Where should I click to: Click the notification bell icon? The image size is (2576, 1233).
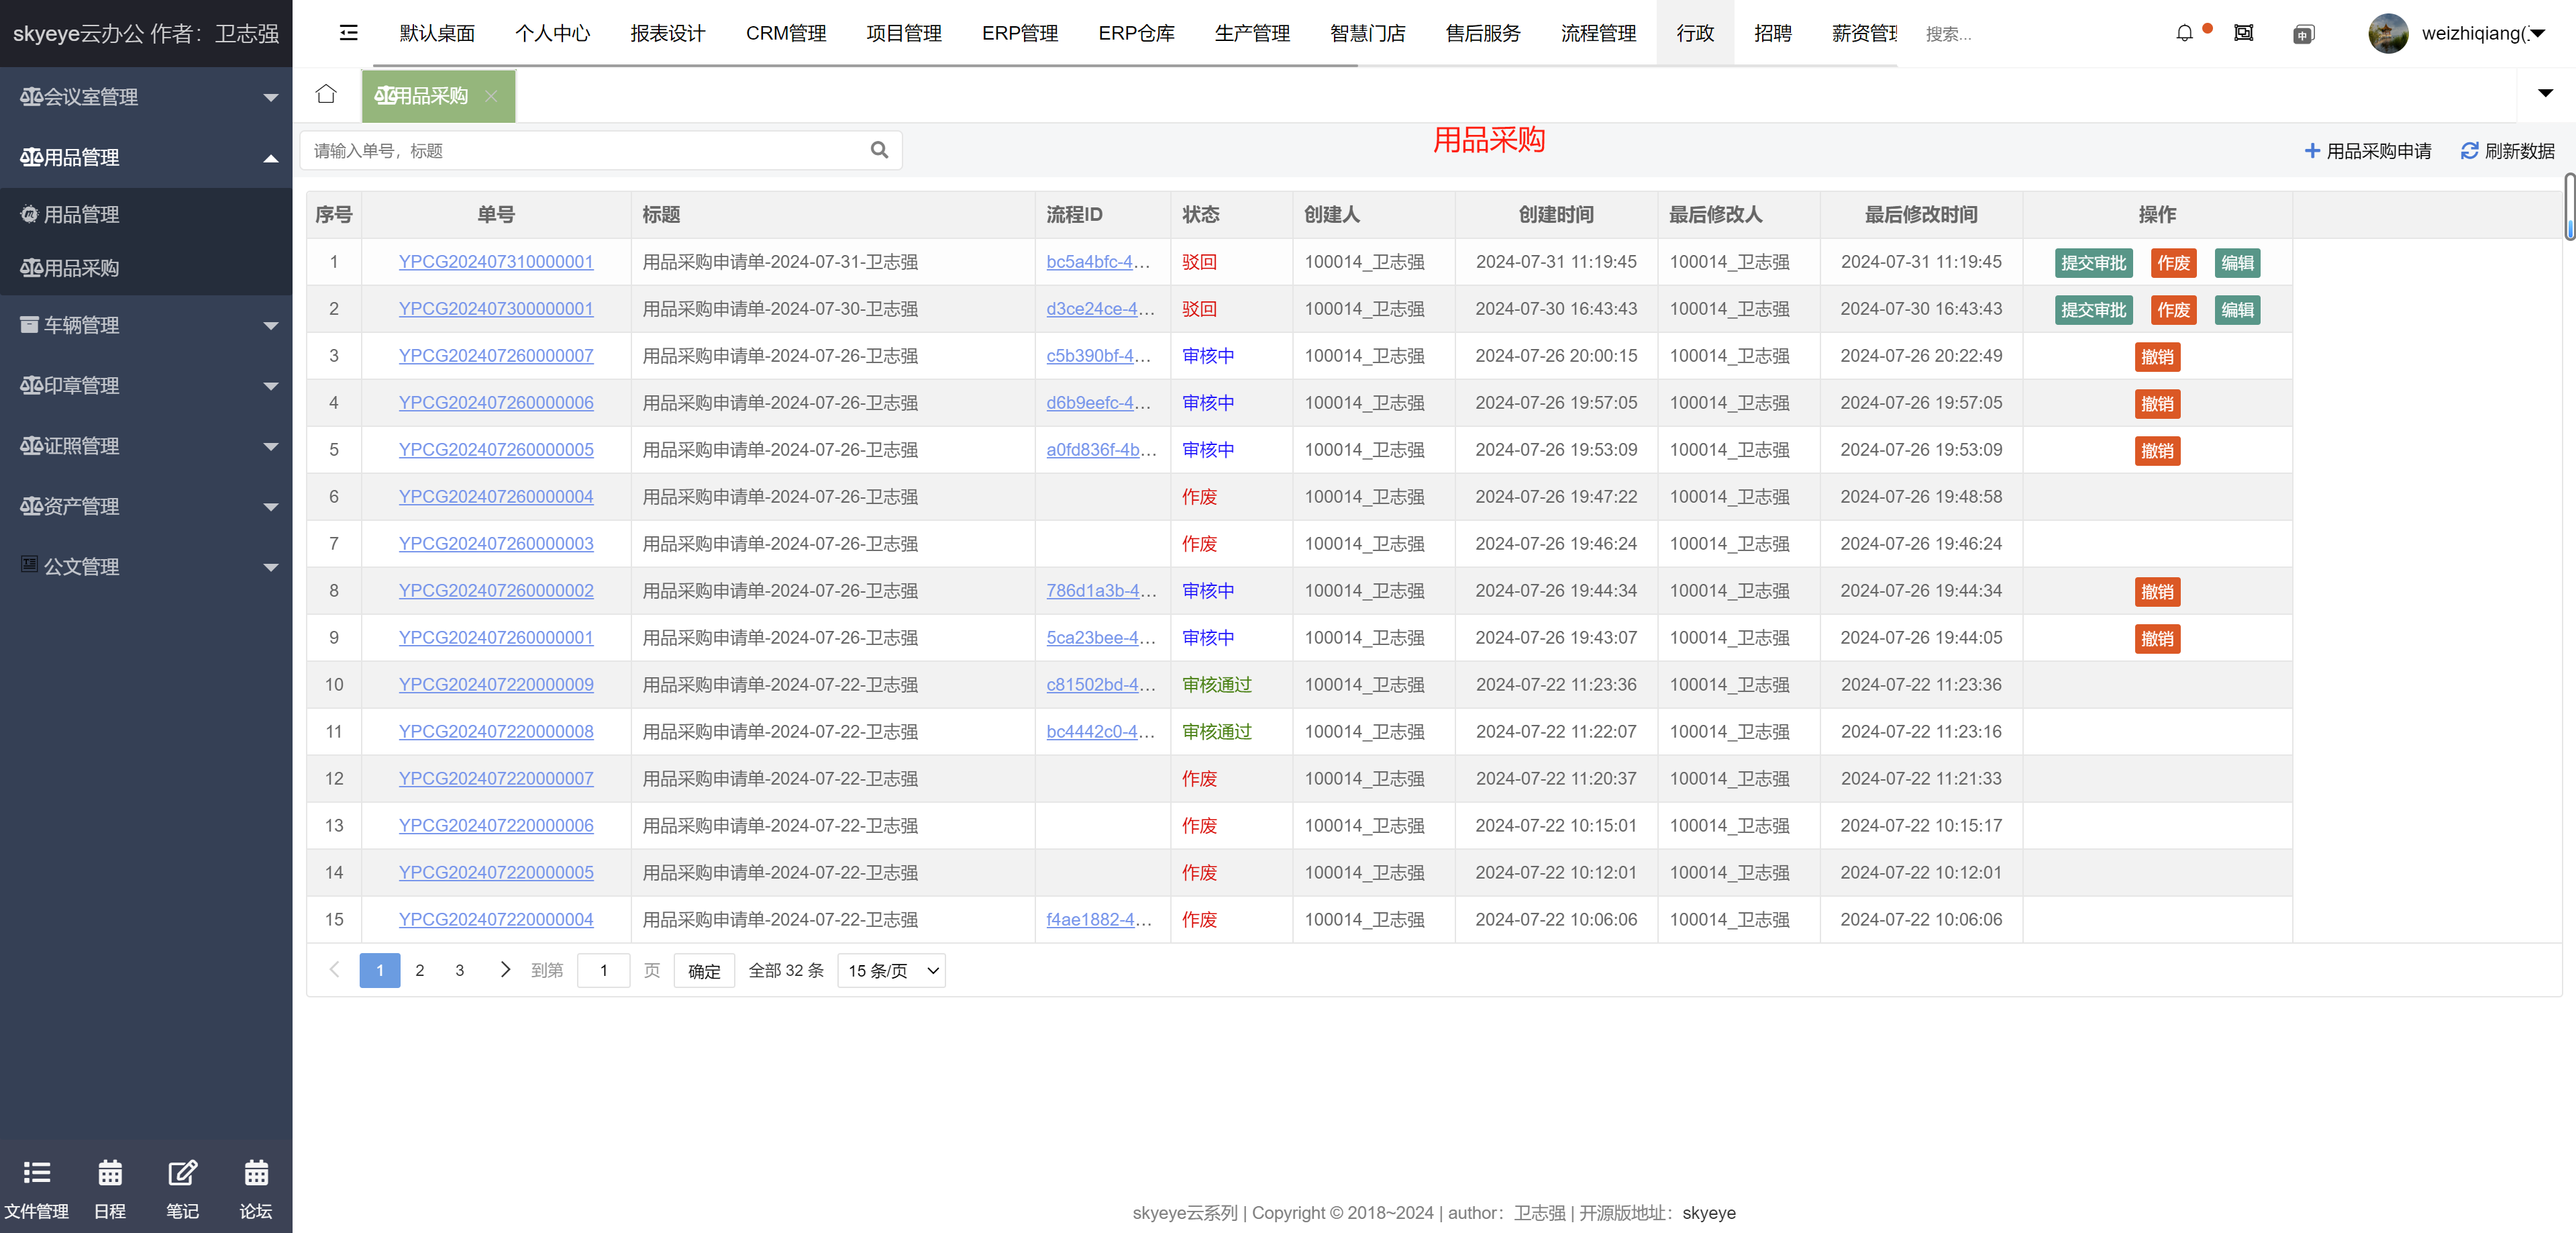coord(2184,33)
